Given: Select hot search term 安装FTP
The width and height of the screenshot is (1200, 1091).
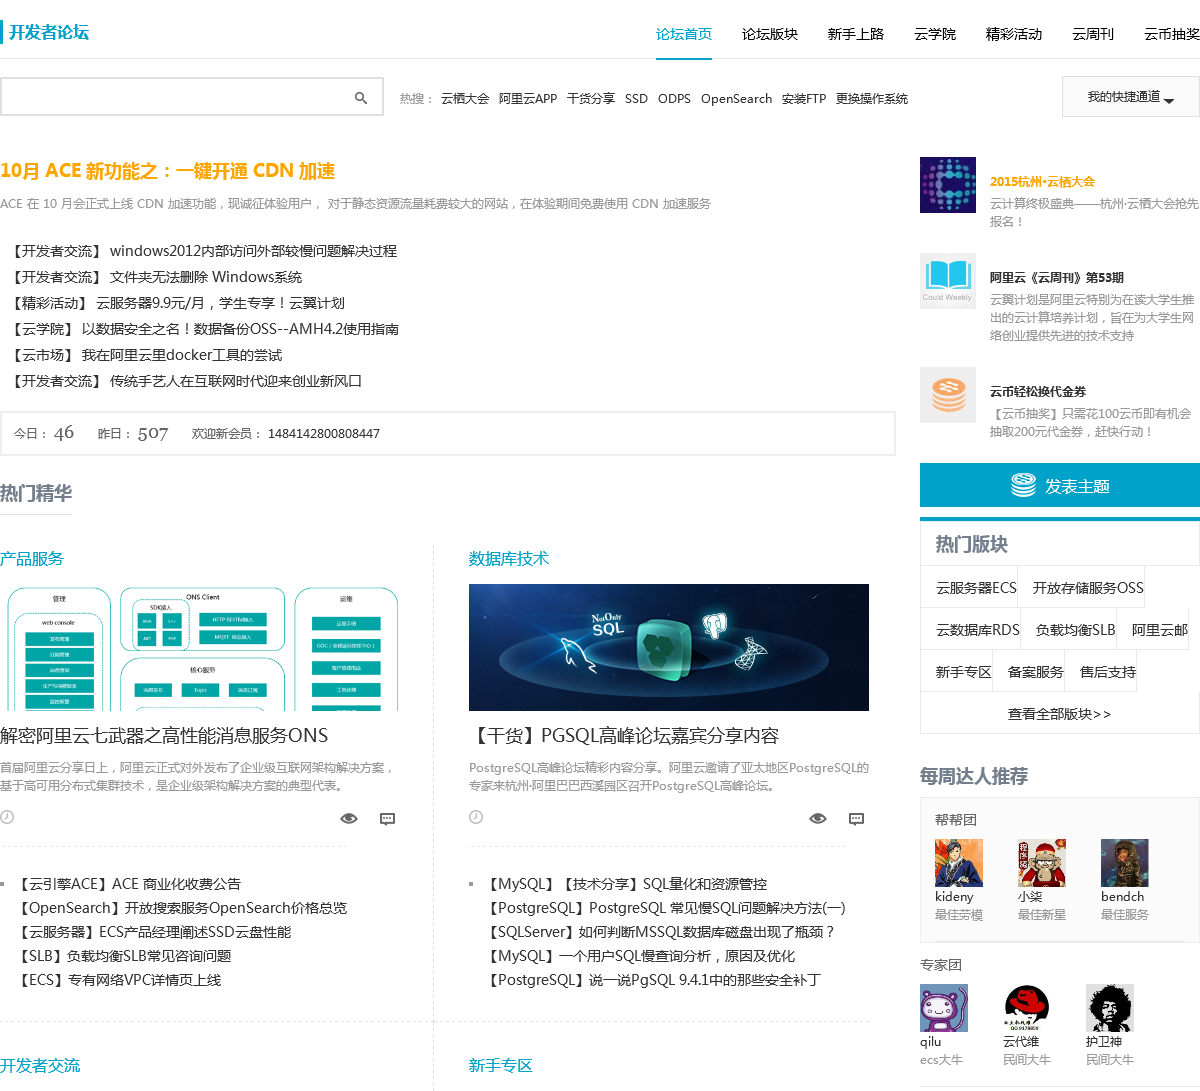Looking at the screenshot, I should (804, 99).
